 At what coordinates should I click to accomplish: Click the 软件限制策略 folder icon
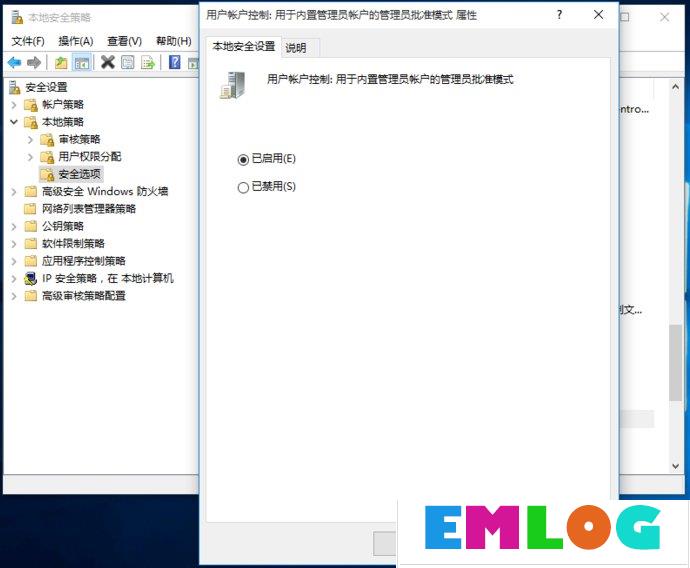coord(30,243)
